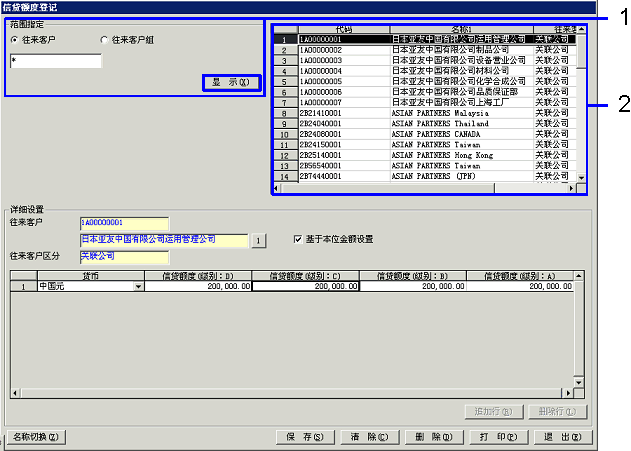Click the 打印 button

pyautogui.click(x=498, y=437)
